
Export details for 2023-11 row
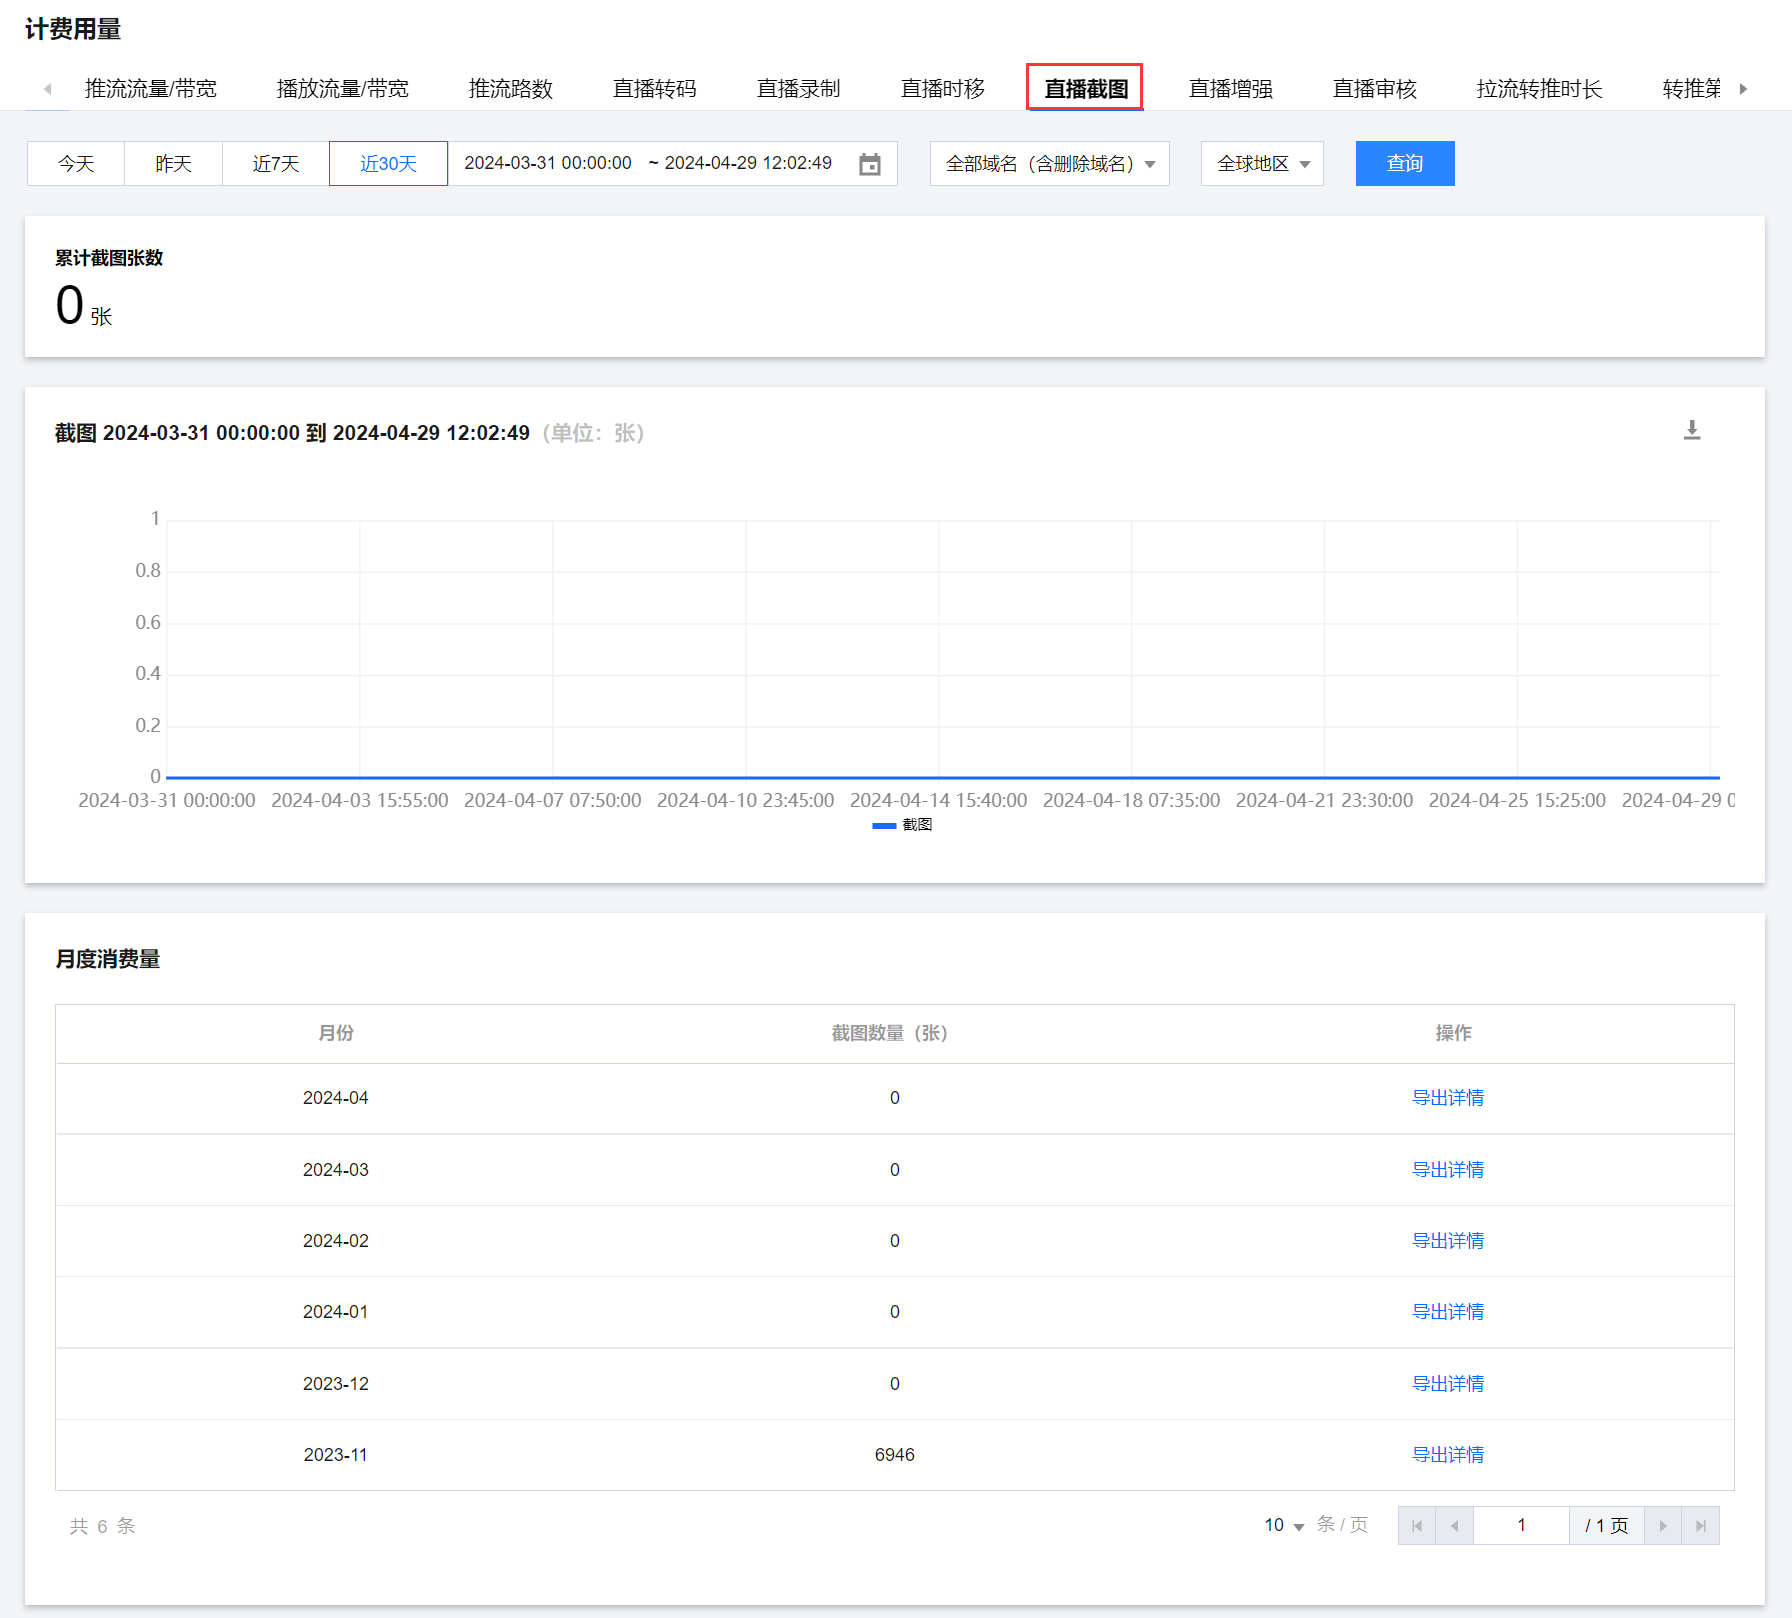click(1447, 1455)
